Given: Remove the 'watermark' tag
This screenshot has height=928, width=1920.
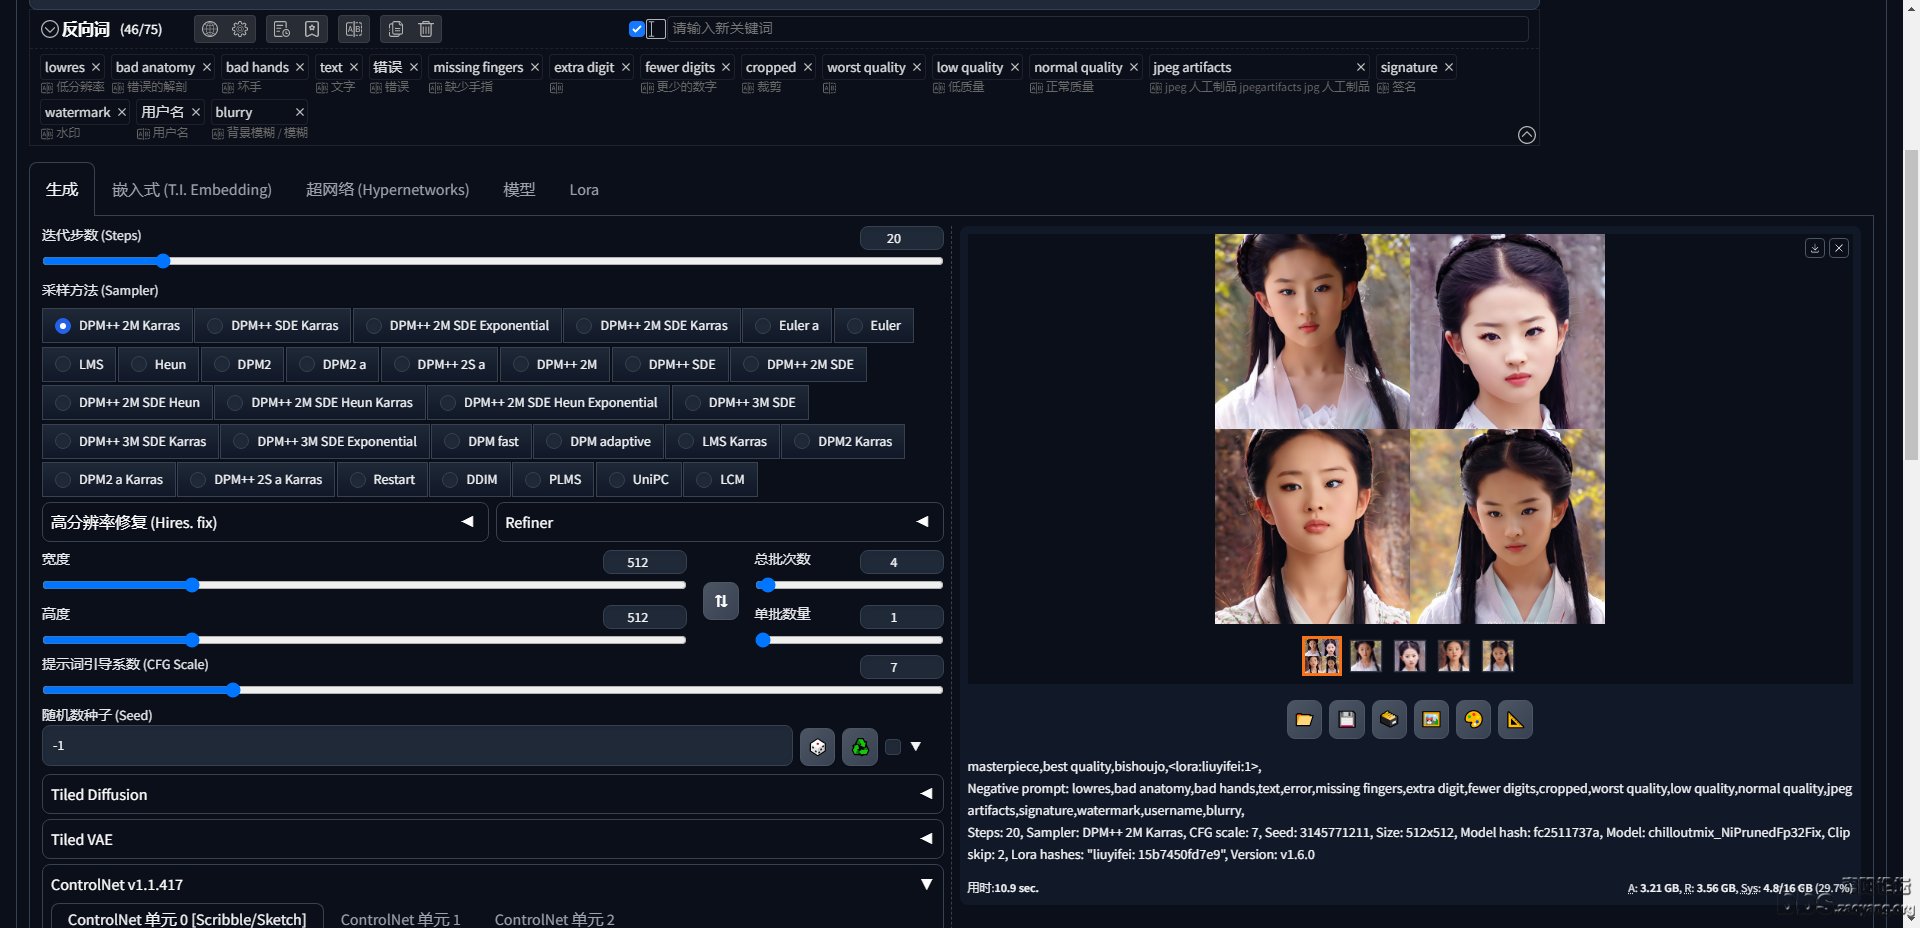Looking at the screenshot, I should click(122, 112).
